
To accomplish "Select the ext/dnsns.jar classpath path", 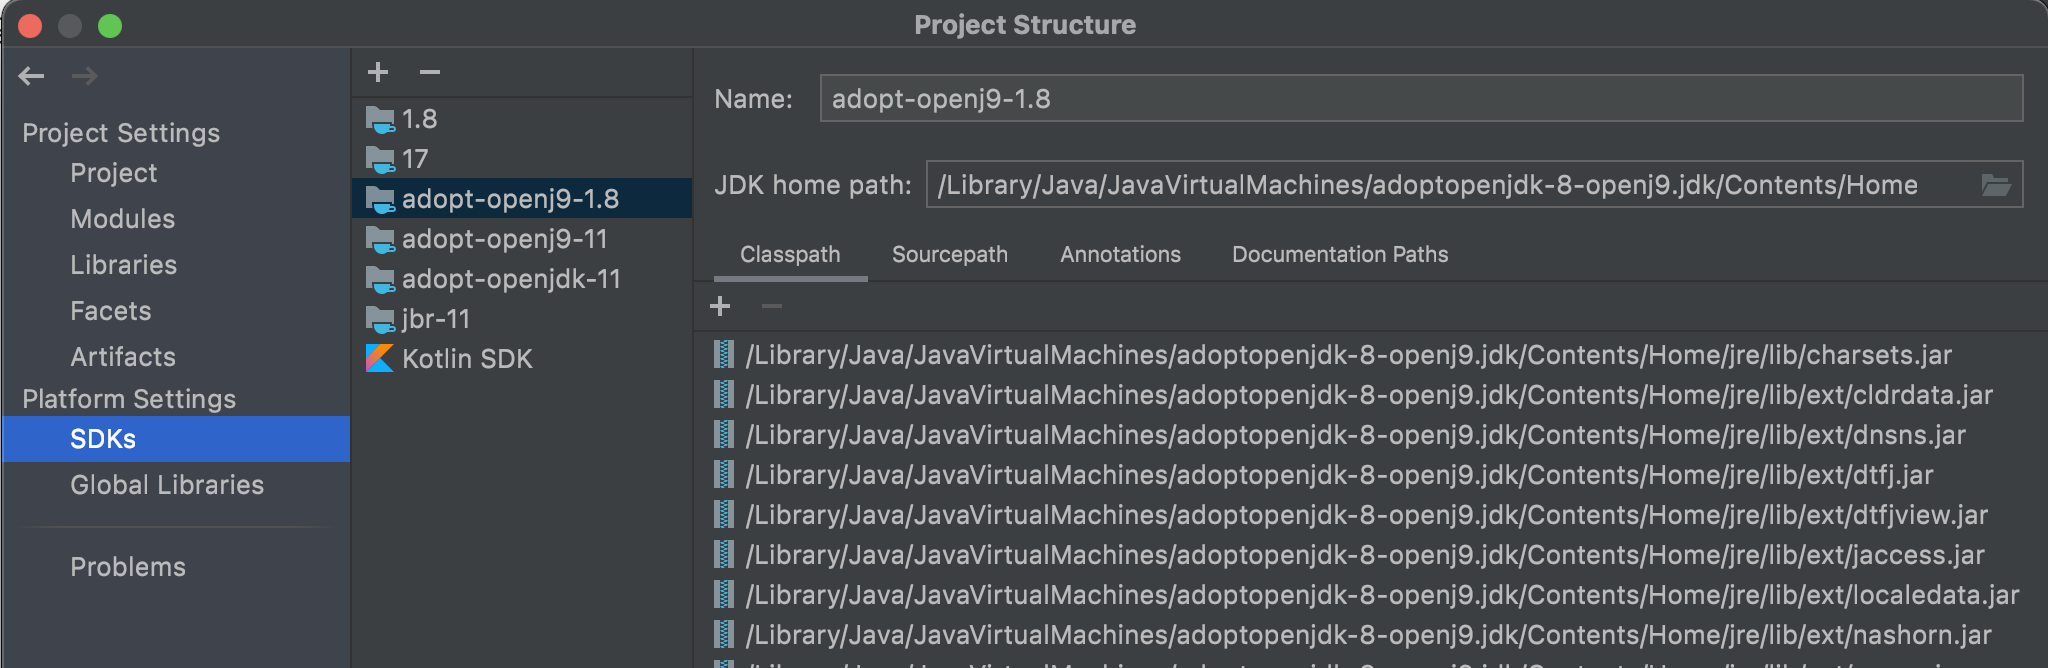I will coord(1356,435).
